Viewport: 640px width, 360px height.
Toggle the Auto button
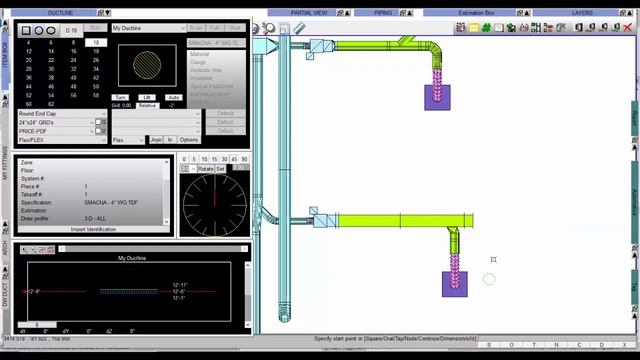point(173,98)
